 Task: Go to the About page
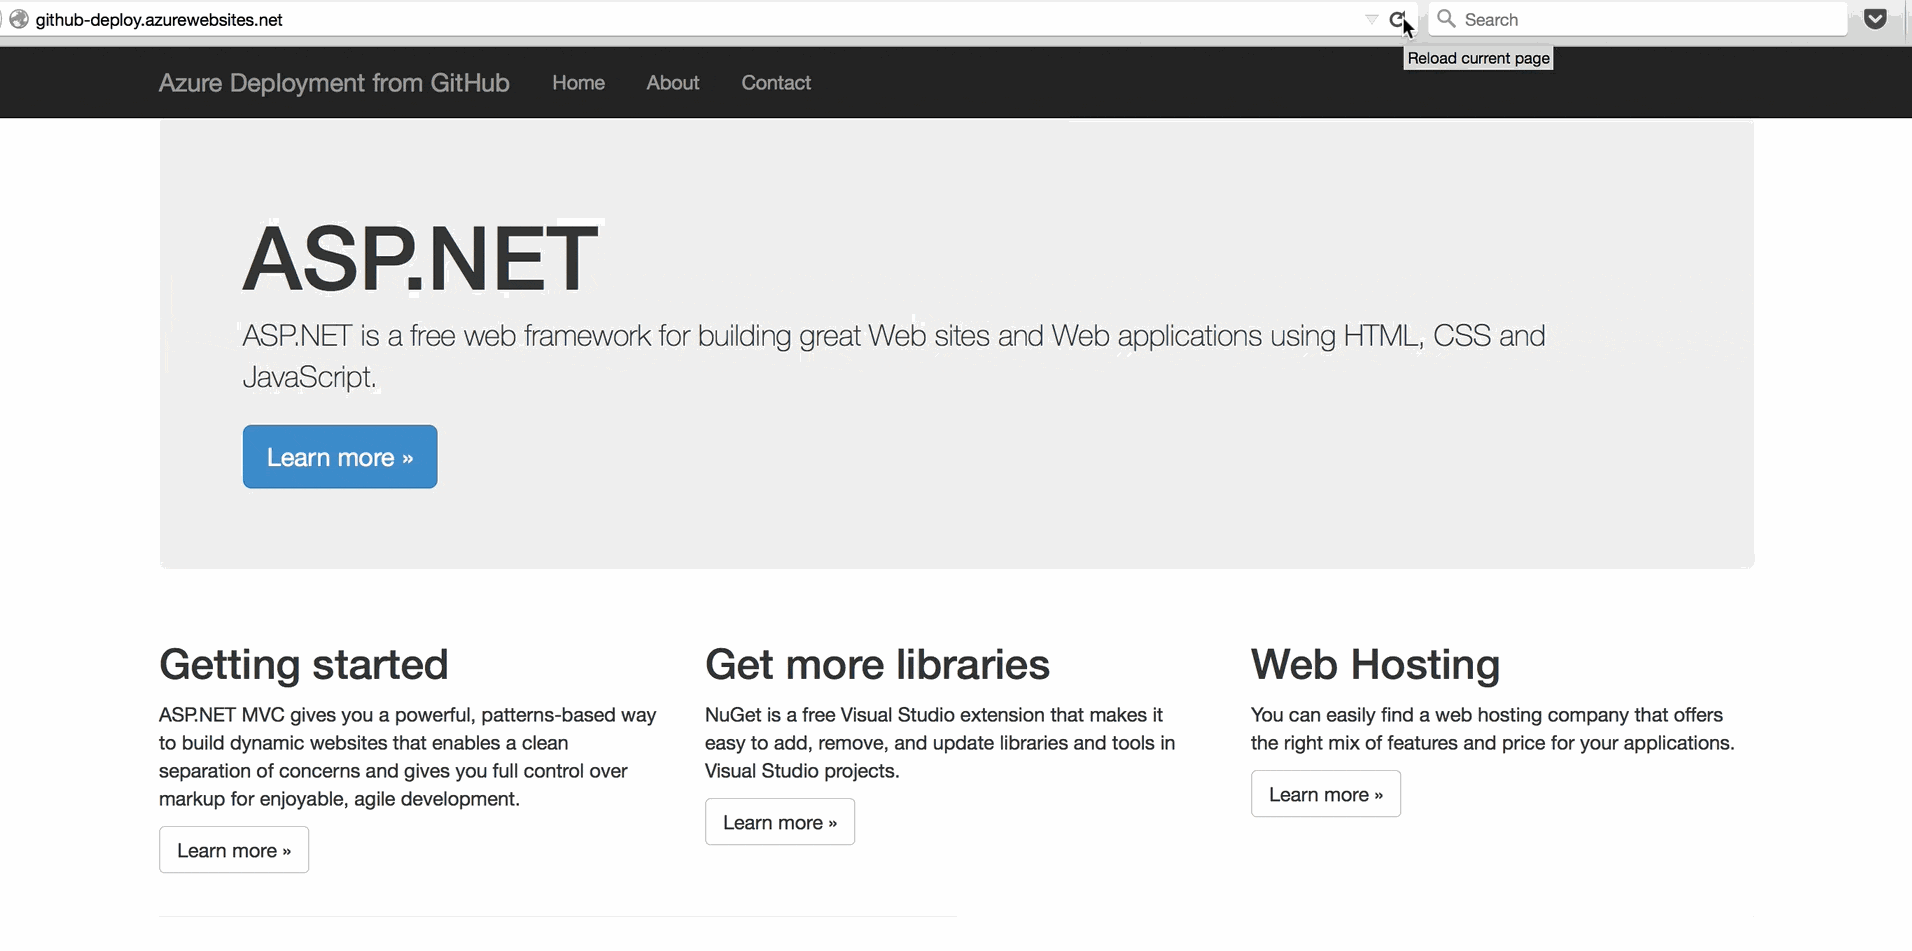pyautogui.click(x=672, y=83)
